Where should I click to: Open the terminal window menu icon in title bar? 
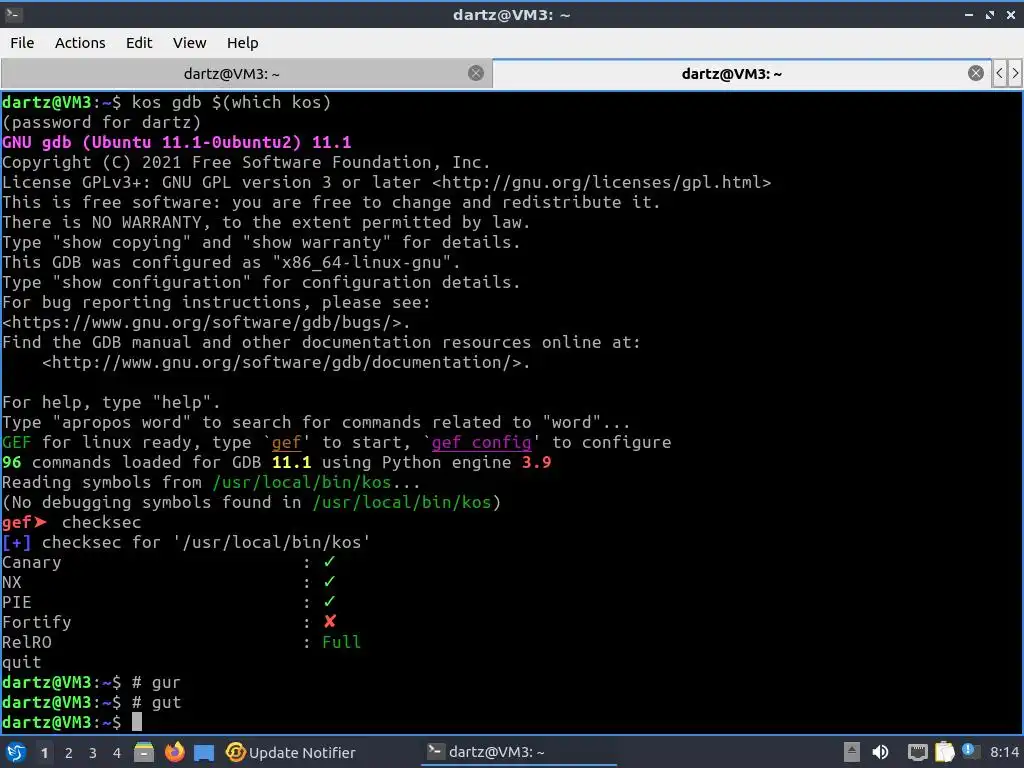click(12, 14)
